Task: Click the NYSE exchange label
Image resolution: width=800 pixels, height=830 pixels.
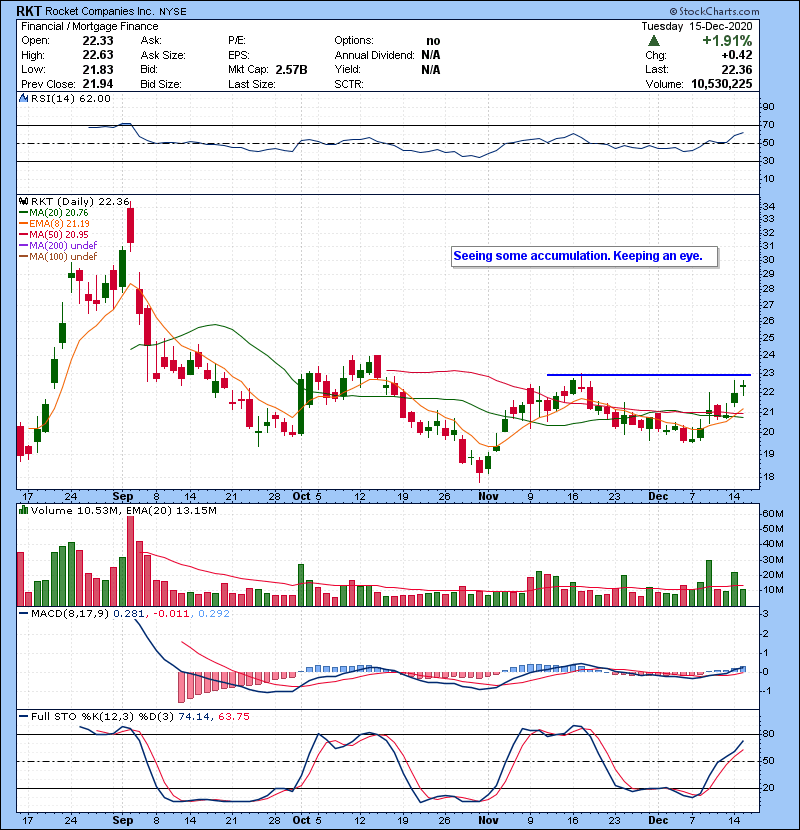Action: click(173, 12)
